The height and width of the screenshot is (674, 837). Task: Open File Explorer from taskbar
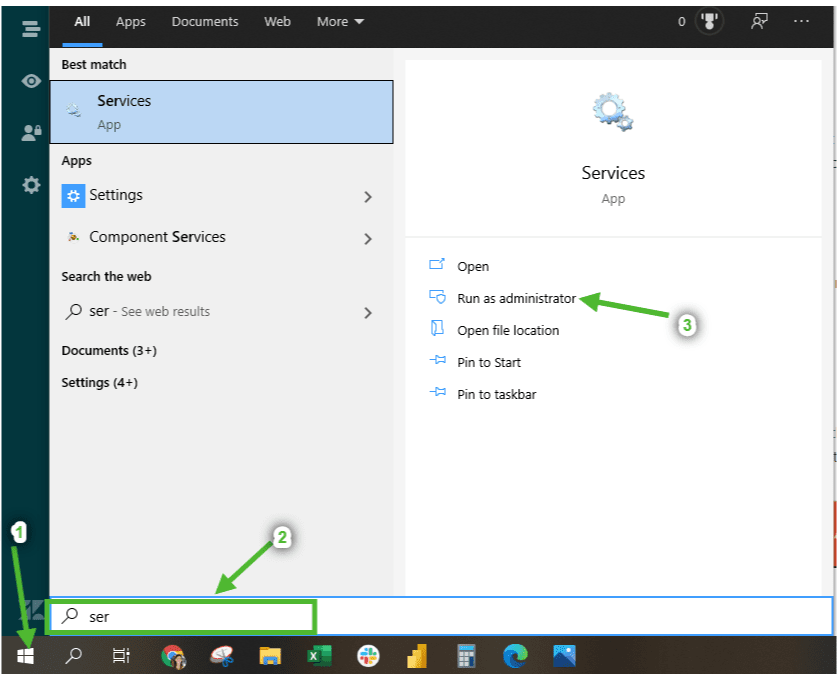[x=270, y=656]
